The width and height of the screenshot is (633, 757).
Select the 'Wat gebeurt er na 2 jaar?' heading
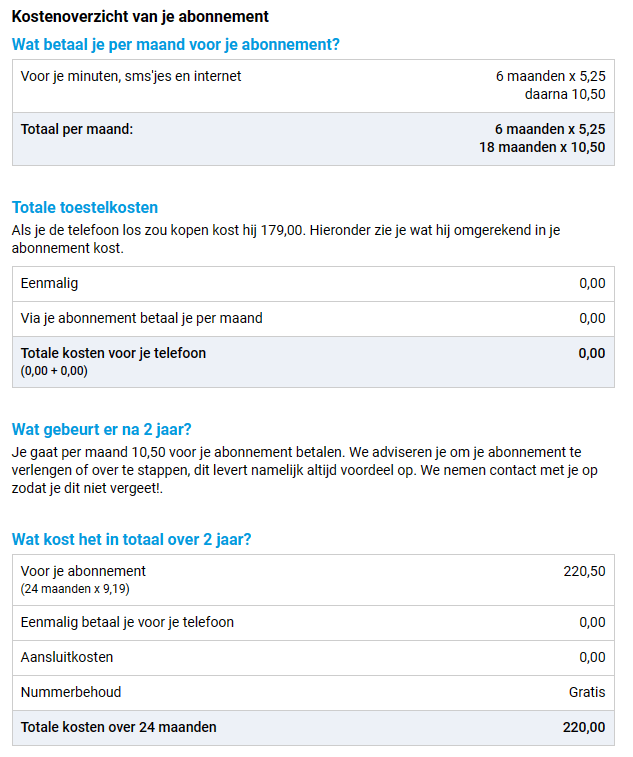click(x=102, y=430)
